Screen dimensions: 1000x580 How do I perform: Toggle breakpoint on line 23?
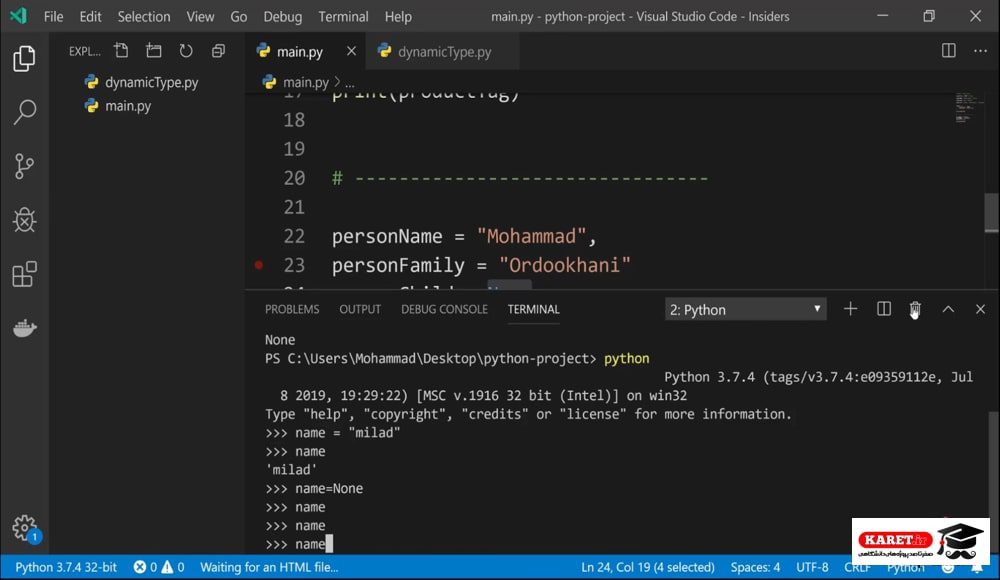[259, 265]
